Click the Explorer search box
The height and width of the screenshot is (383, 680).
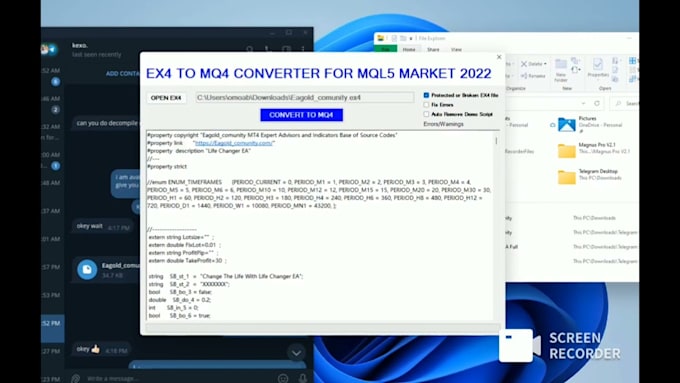coord(624,103)
